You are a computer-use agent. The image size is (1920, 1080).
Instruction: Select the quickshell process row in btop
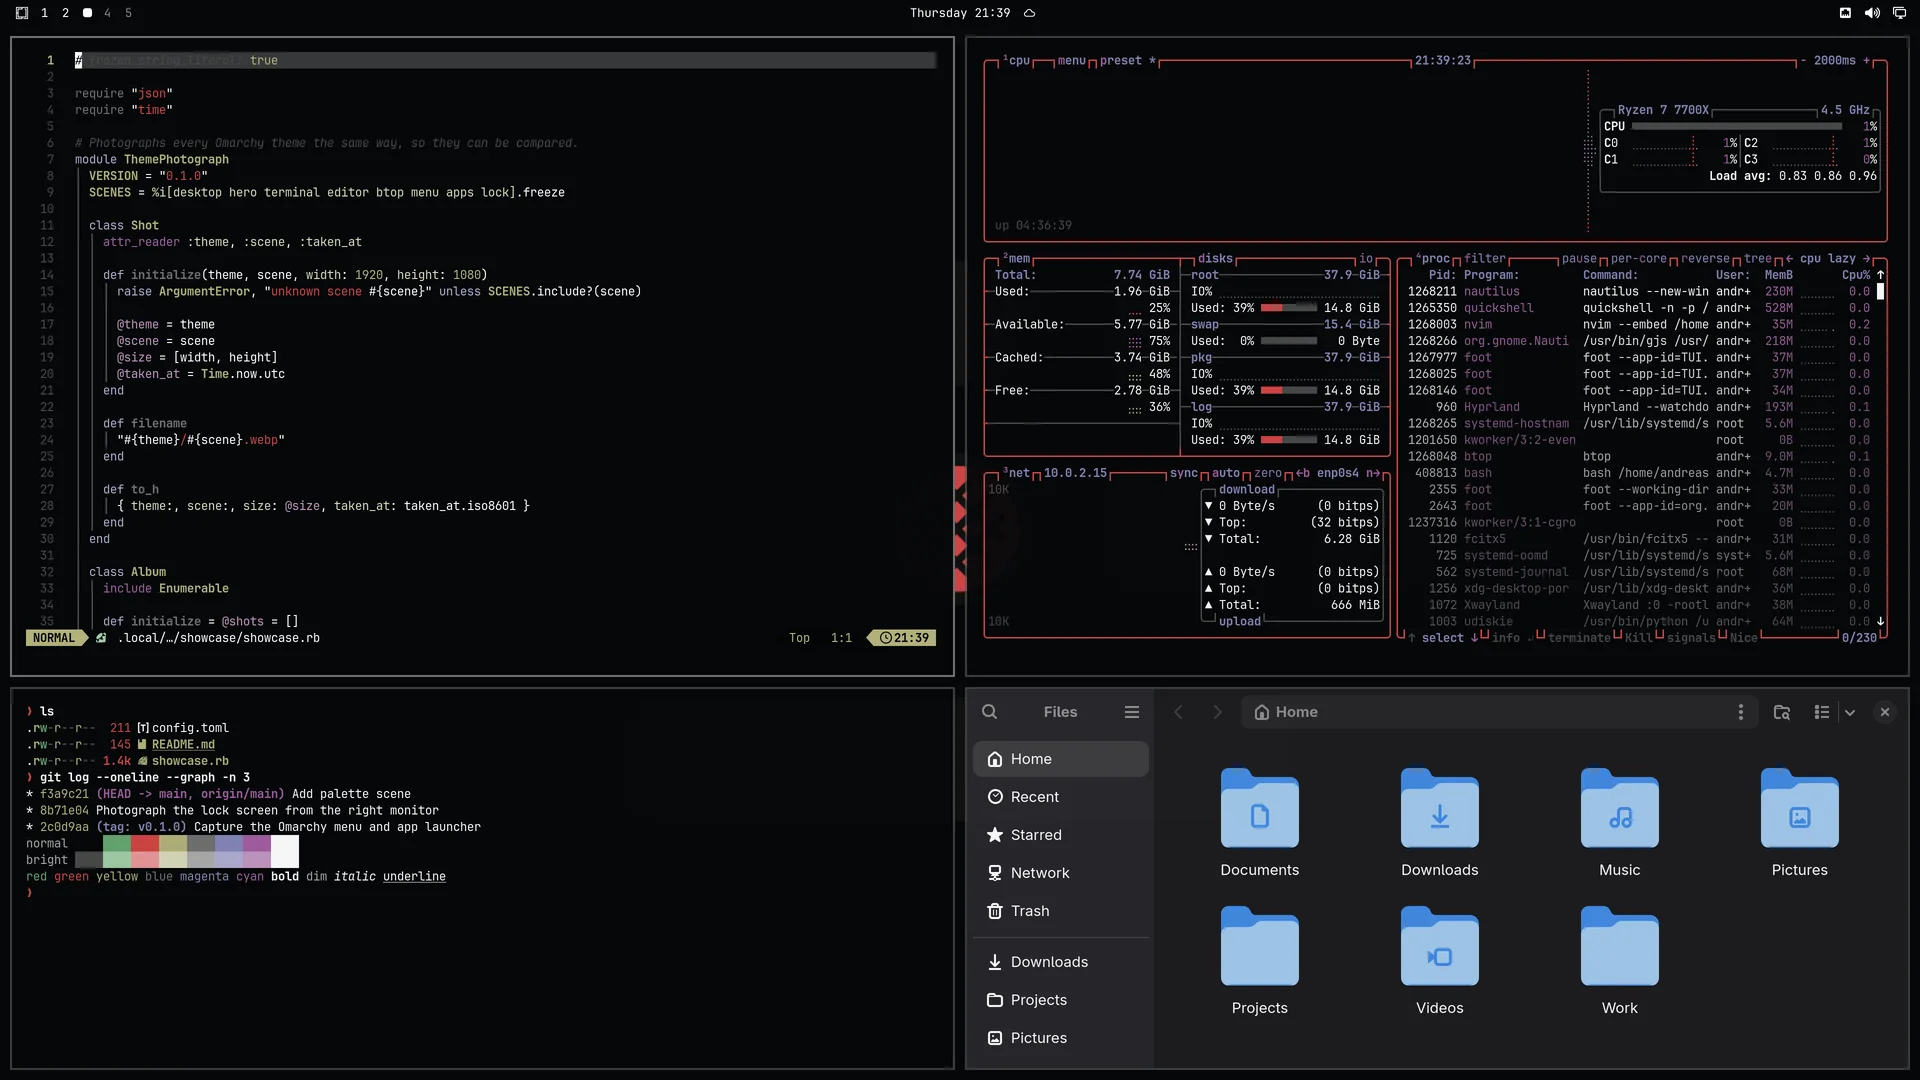[x=1638, y=308]
